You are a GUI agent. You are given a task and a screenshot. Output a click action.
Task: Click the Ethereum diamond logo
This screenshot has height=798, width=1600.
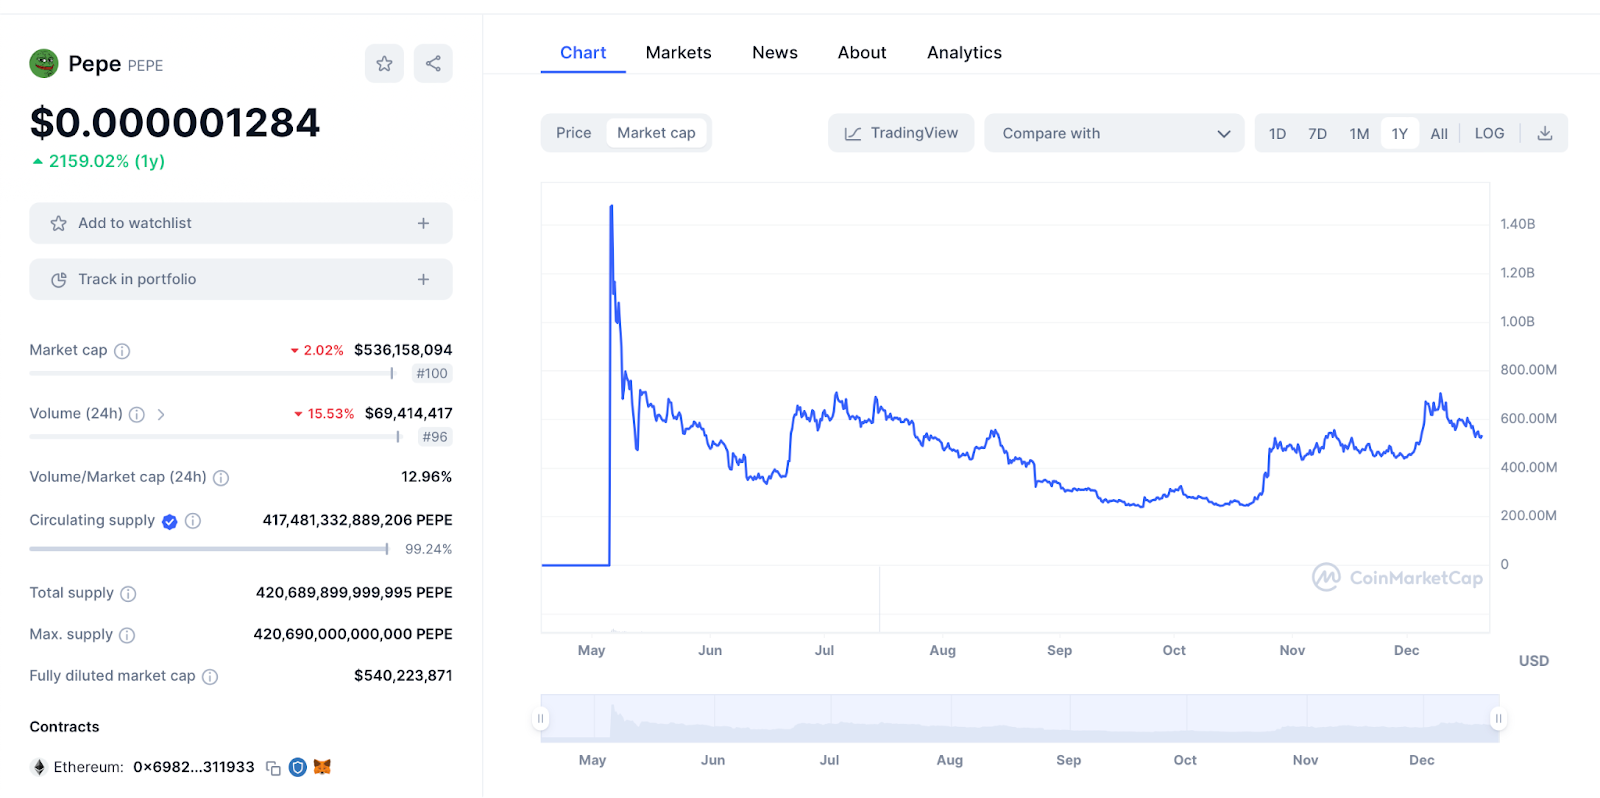39,767
